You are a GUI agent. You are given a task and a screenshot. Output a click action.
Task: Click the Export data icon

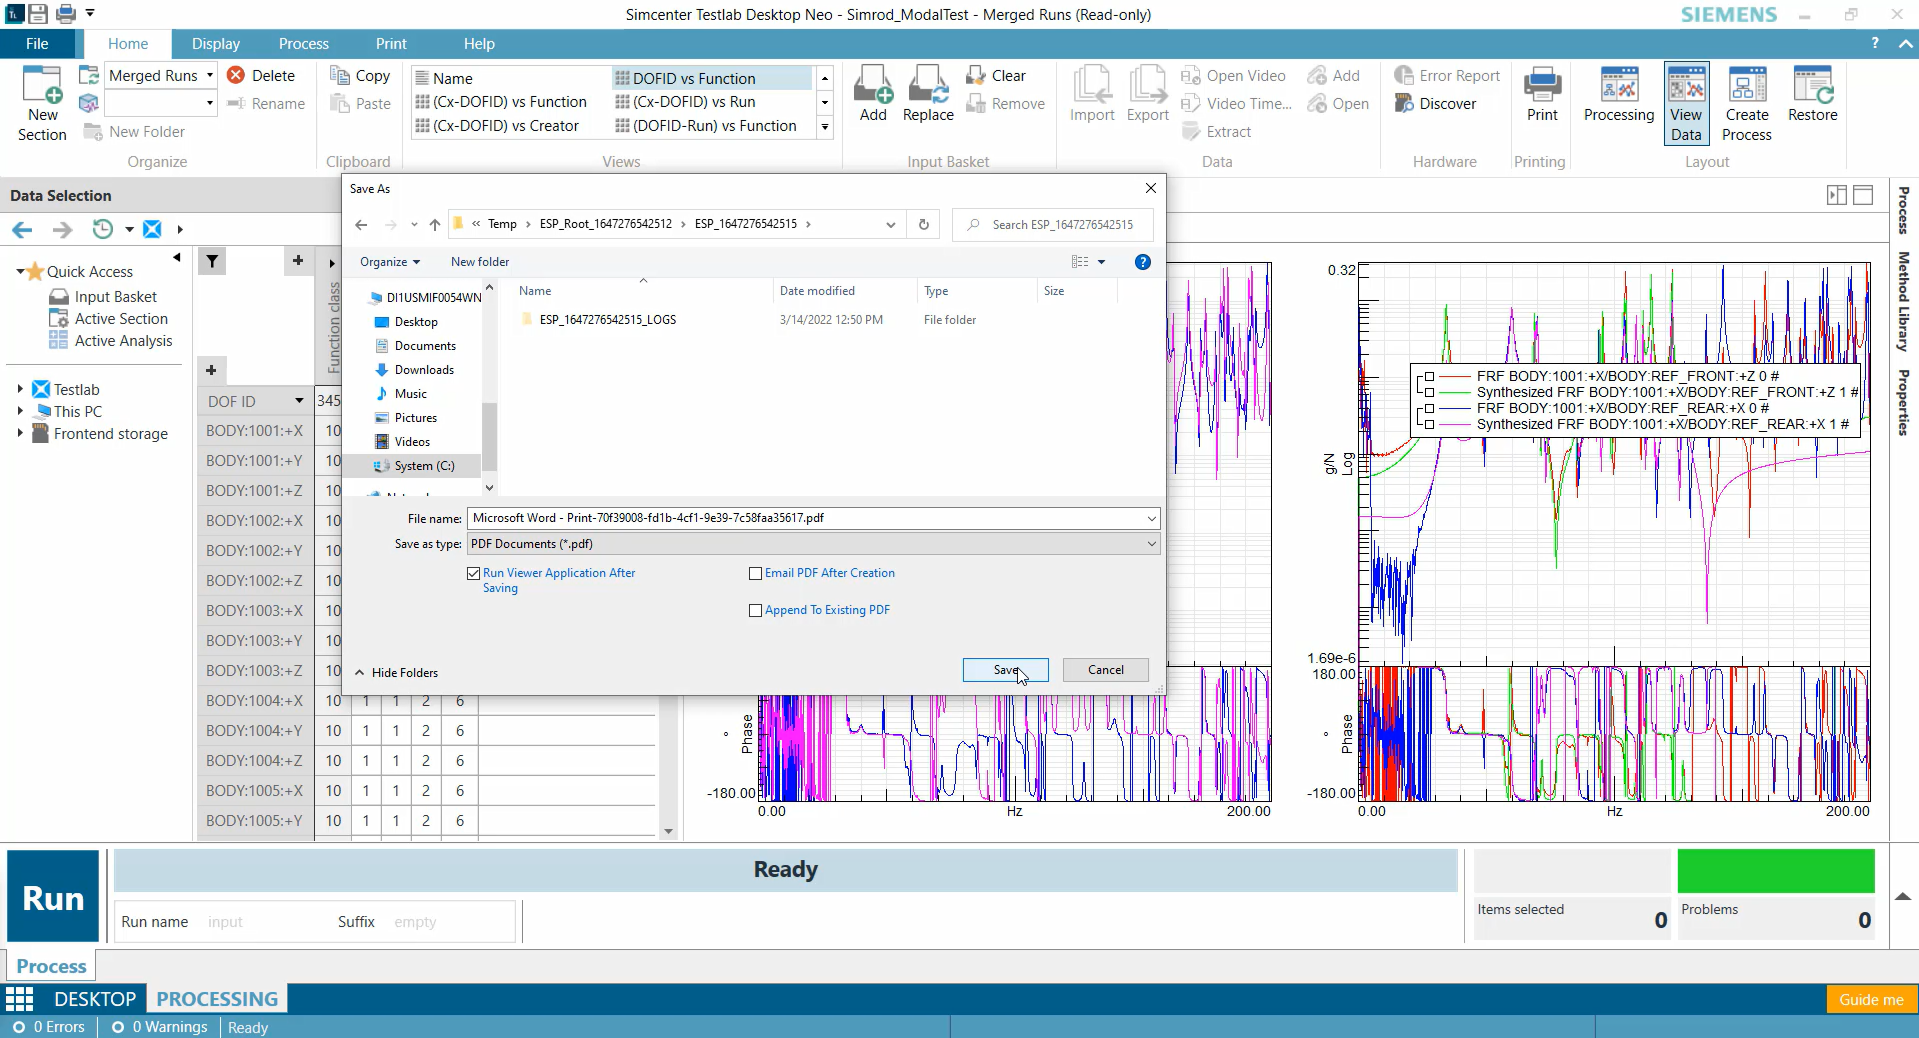(x=1146, y=95)
